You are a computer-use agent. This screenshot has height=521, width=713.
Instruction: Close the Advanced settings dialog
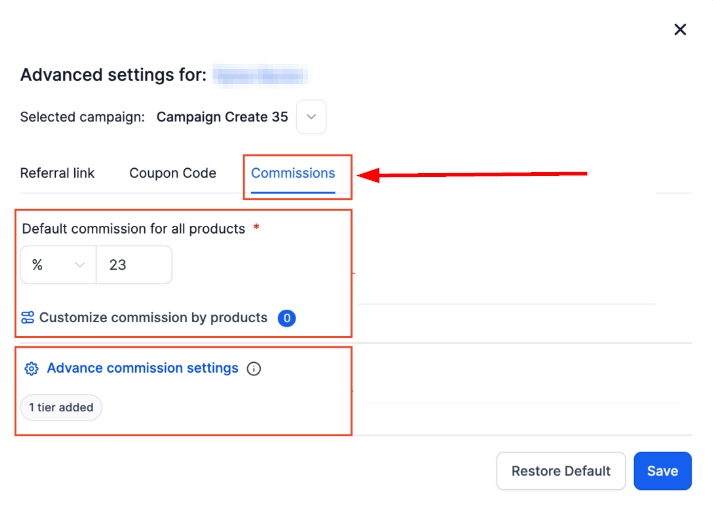coord(680,29)
